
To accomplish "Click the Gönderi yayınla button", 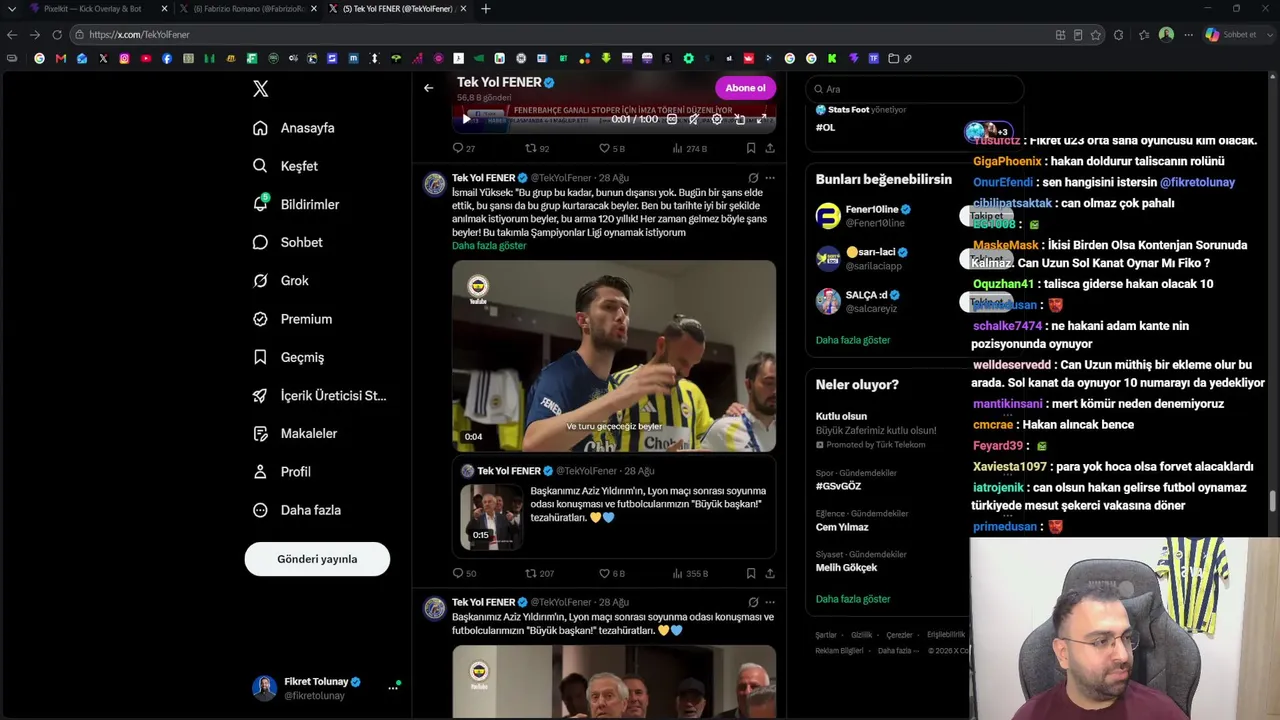I will pos(317,559).
